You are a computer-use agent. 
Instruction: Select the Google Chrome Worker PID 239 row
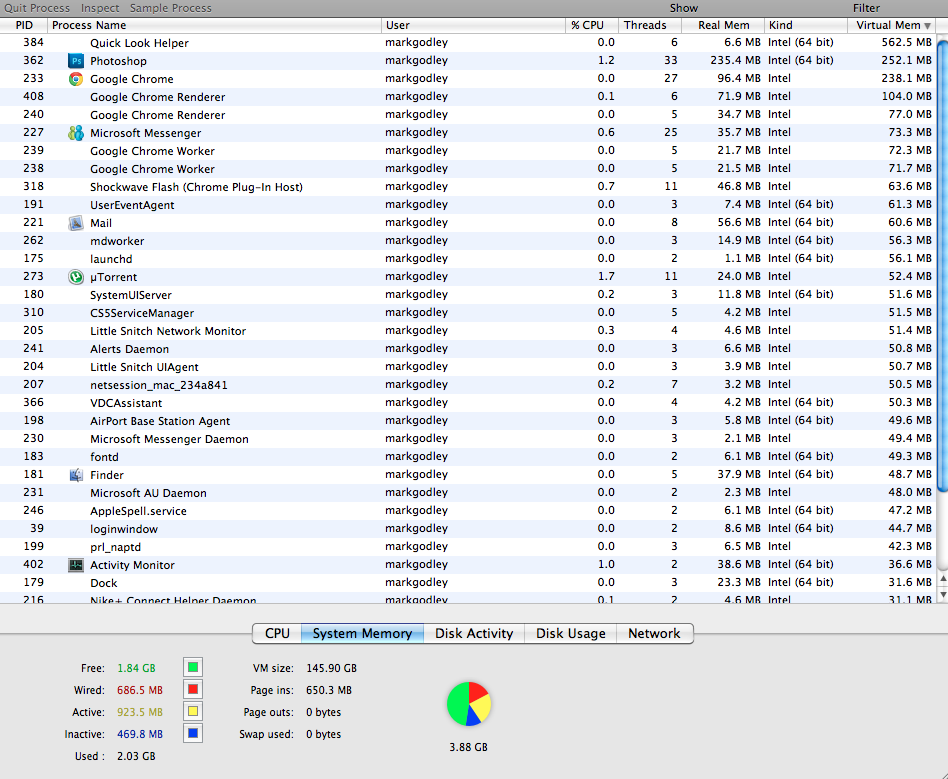pyautogui.click(x=467, y=151)
